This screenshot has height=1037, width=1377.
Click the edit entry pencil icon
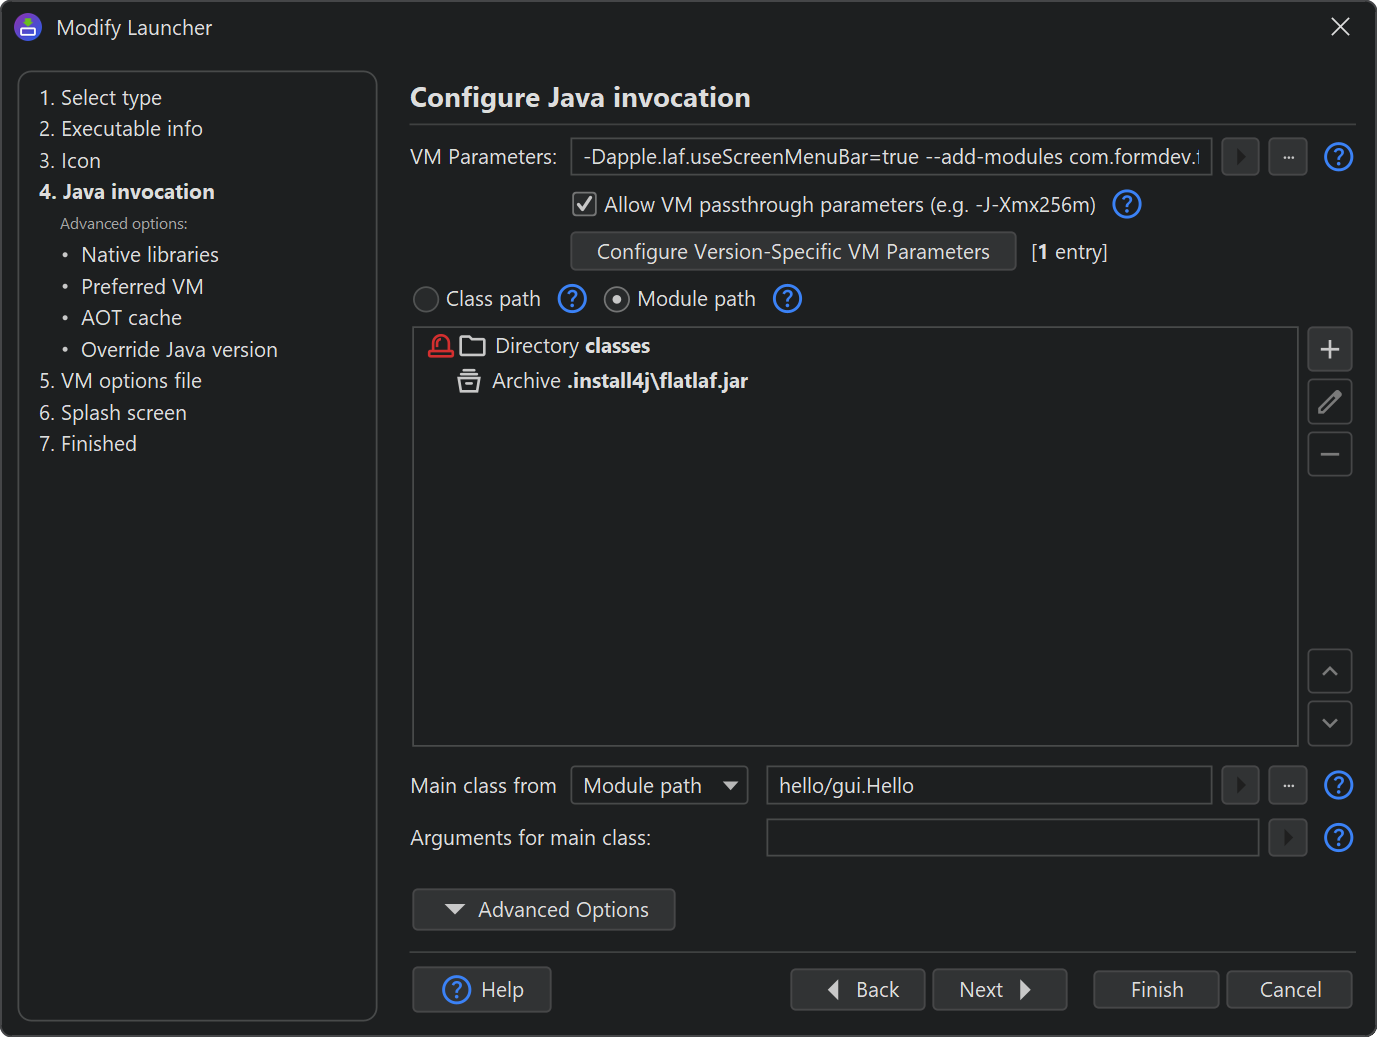click(1330, 402)
